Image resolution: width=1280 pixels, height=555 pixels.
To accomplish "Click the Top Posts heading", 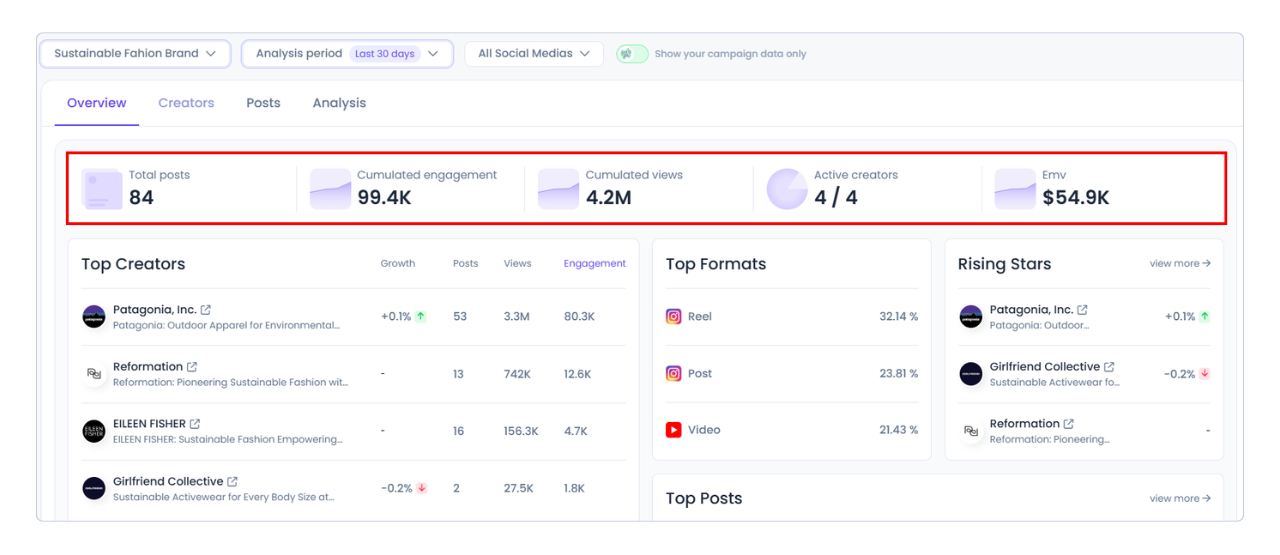I will pyautogui.click(x=704, y=498).
